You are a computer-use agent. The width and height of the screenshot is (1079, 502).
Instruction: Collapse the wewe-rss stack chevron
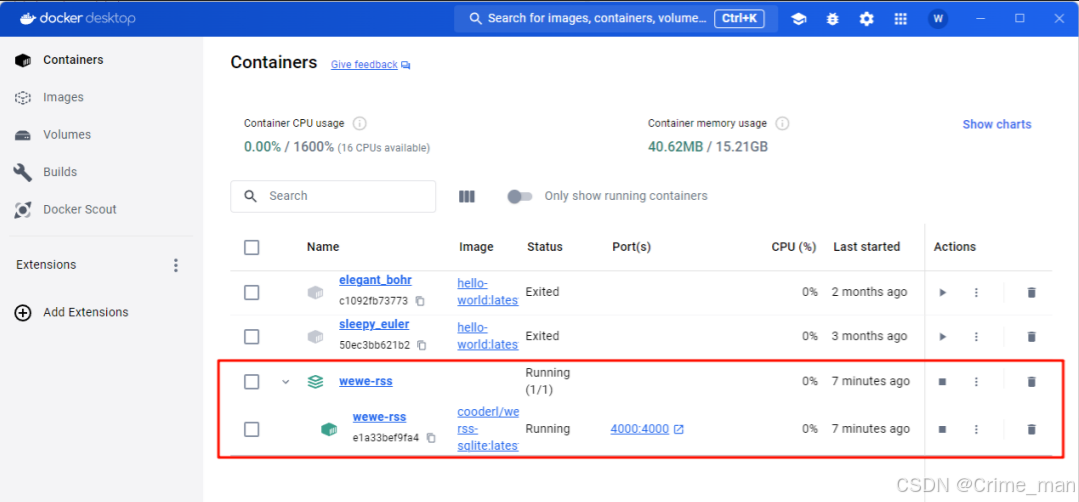click(x=286, y=382)
